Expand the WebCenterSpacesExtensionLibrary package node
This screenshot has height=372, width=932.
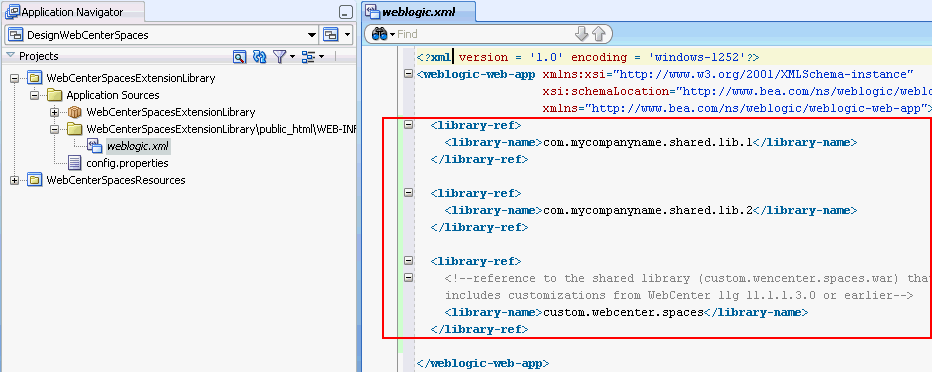pos(55,112)
